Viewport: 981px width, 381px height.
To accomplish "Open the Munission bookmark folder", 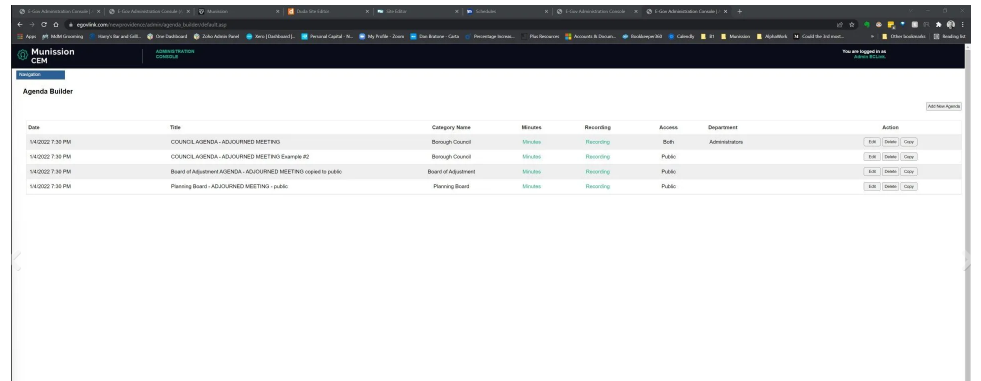I will [735, 36].
